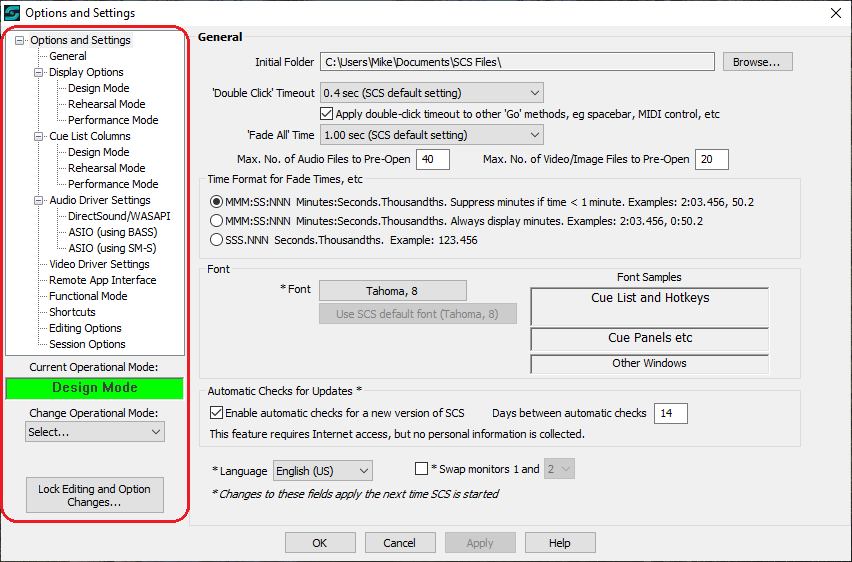Open Session Options in the tree
This screenshot has height=562, width=852.
coord(87,345)
